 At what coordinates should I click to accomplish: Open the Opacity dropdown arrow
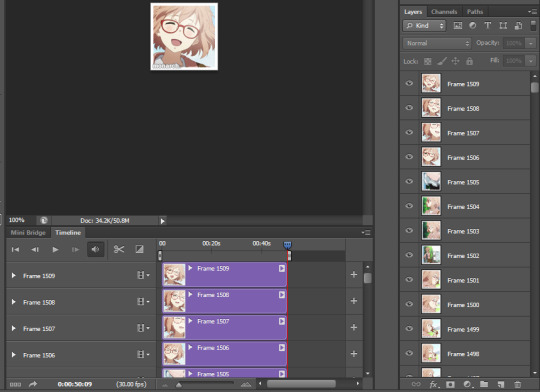[x=531, y=43]
